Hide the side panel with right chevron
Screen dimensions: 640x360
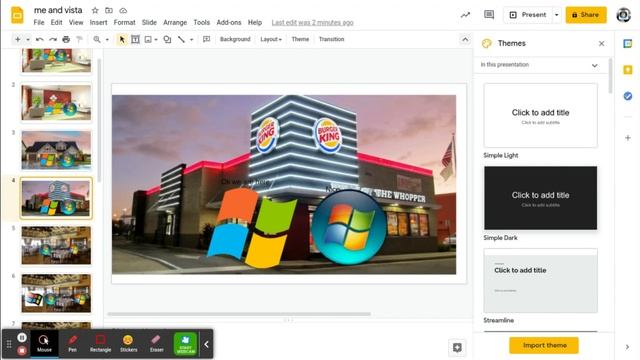(627, 347)
